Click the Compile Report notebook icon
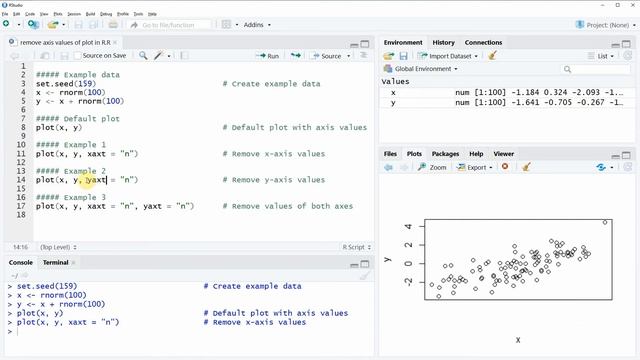Image resolution: width=640 pixels, height=360 pixels. tap(184, 56)
